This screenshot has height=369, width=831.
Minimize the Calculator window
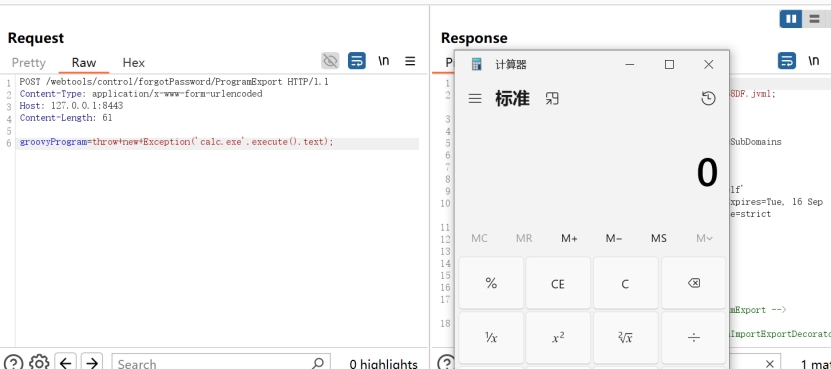(x=630, y=64)
